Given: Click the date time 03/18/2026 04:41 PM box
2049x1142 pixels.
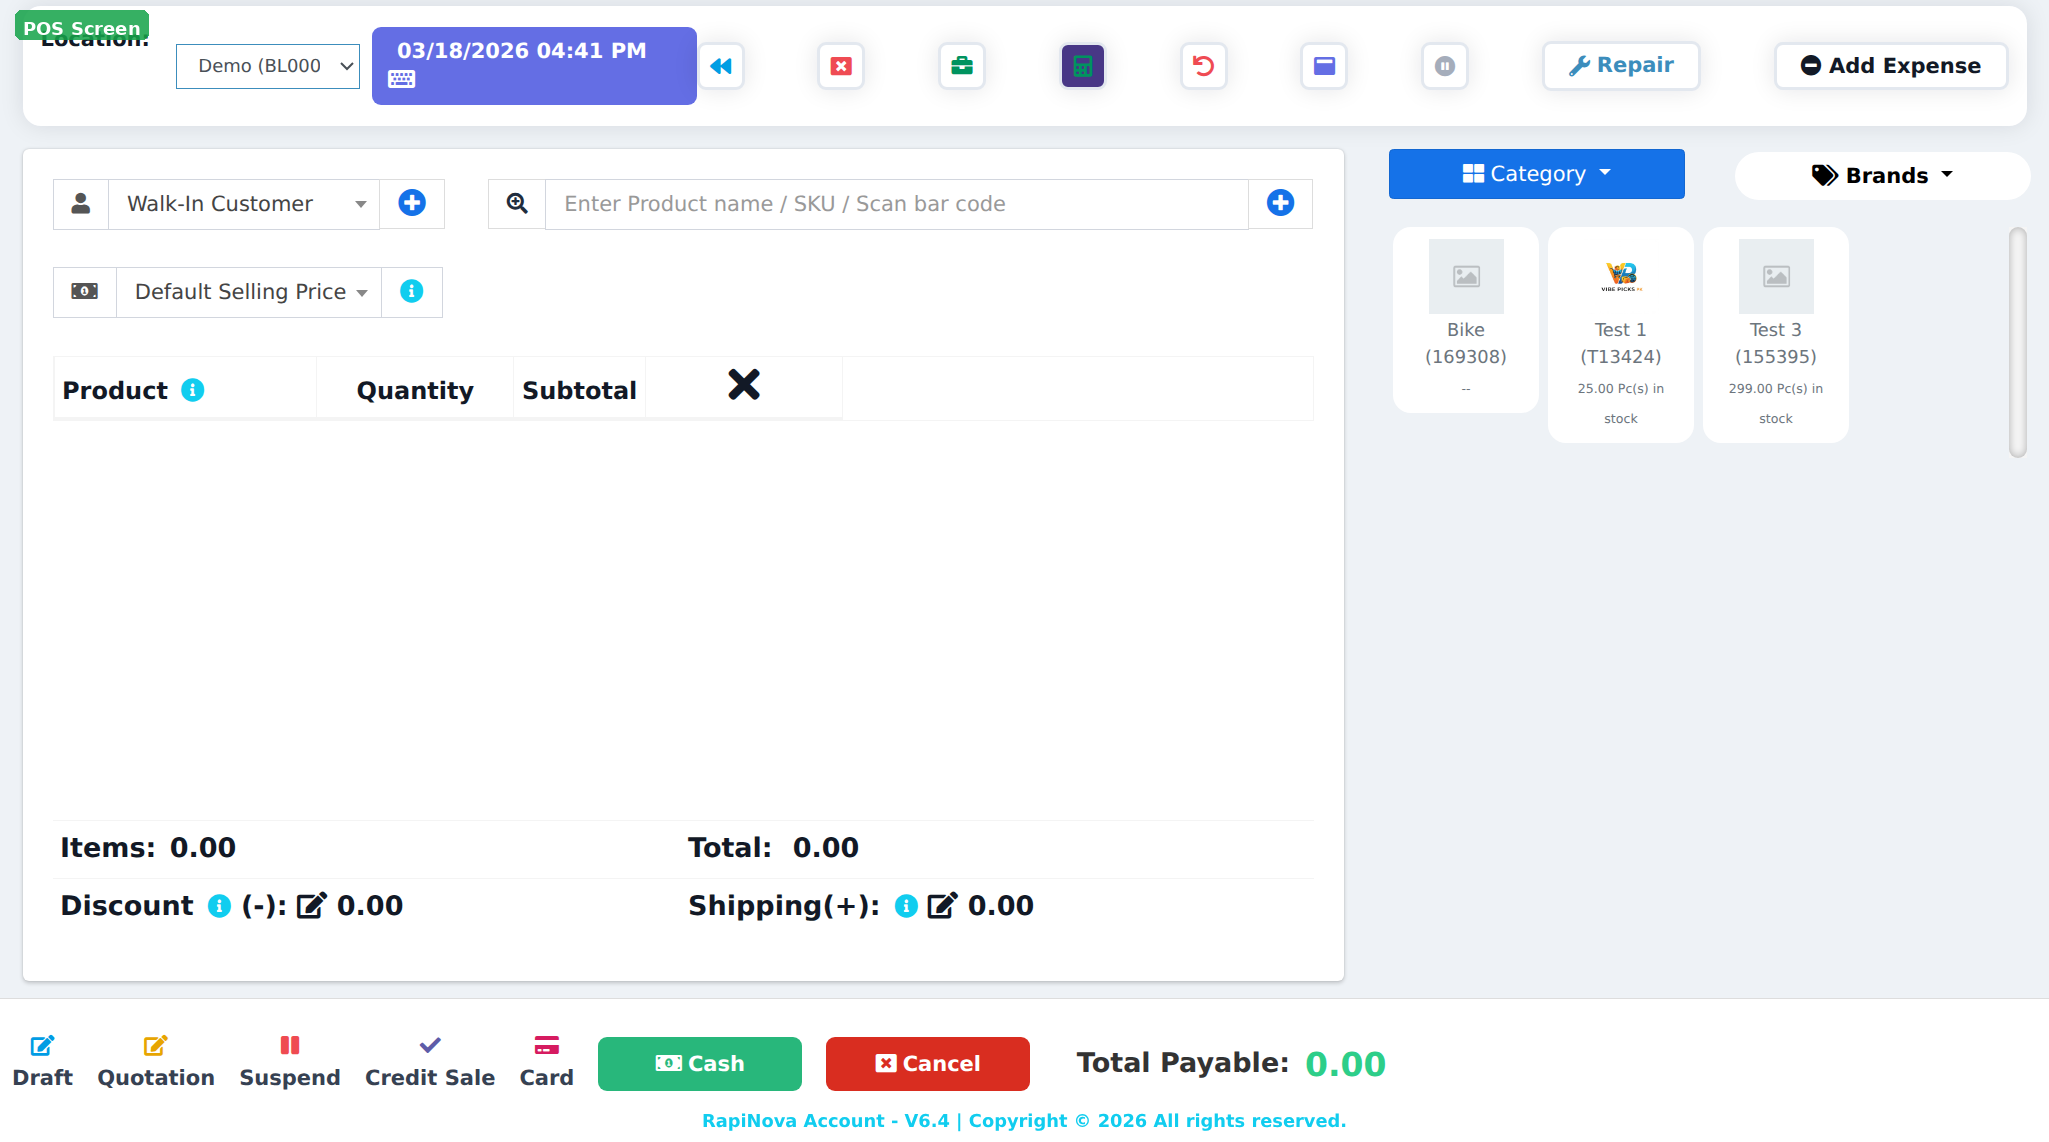Looking at the screenshot, I should (534, 66).
